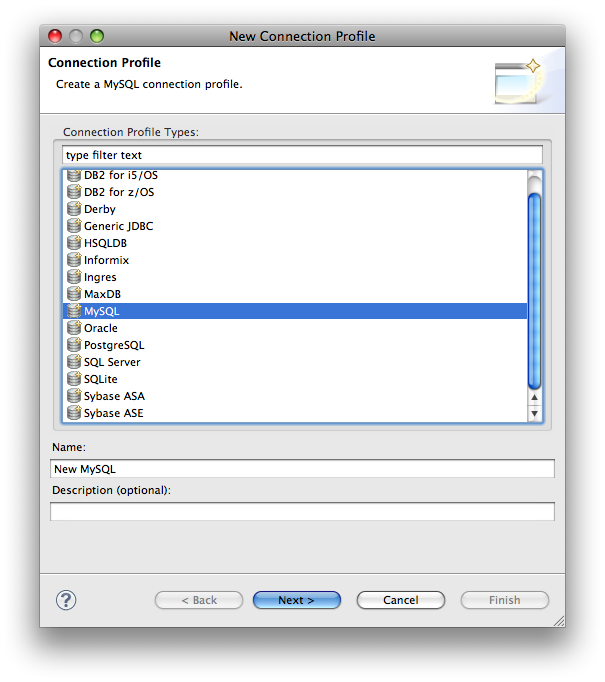Choose PostgreSQL from the list
The image size is (605, 682).
pyautogui.click(x=294, y=344)
